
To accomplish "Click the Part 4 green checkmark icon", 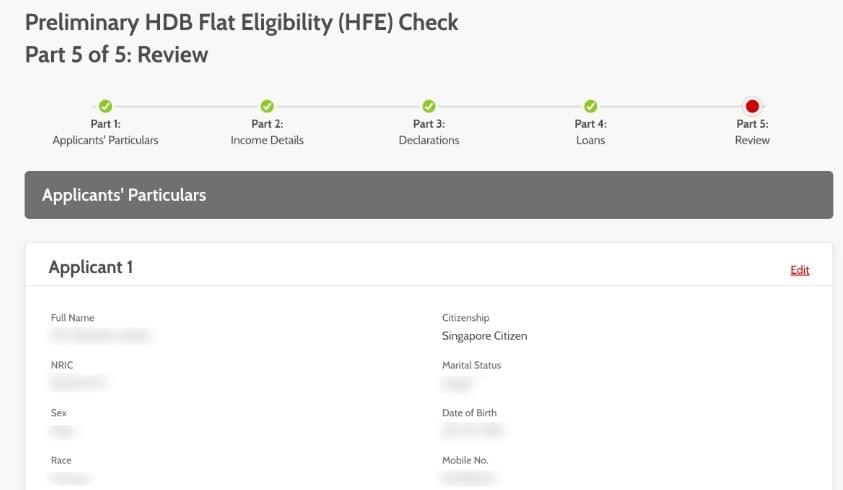I will pyautogui.click(x=590, y=106).
